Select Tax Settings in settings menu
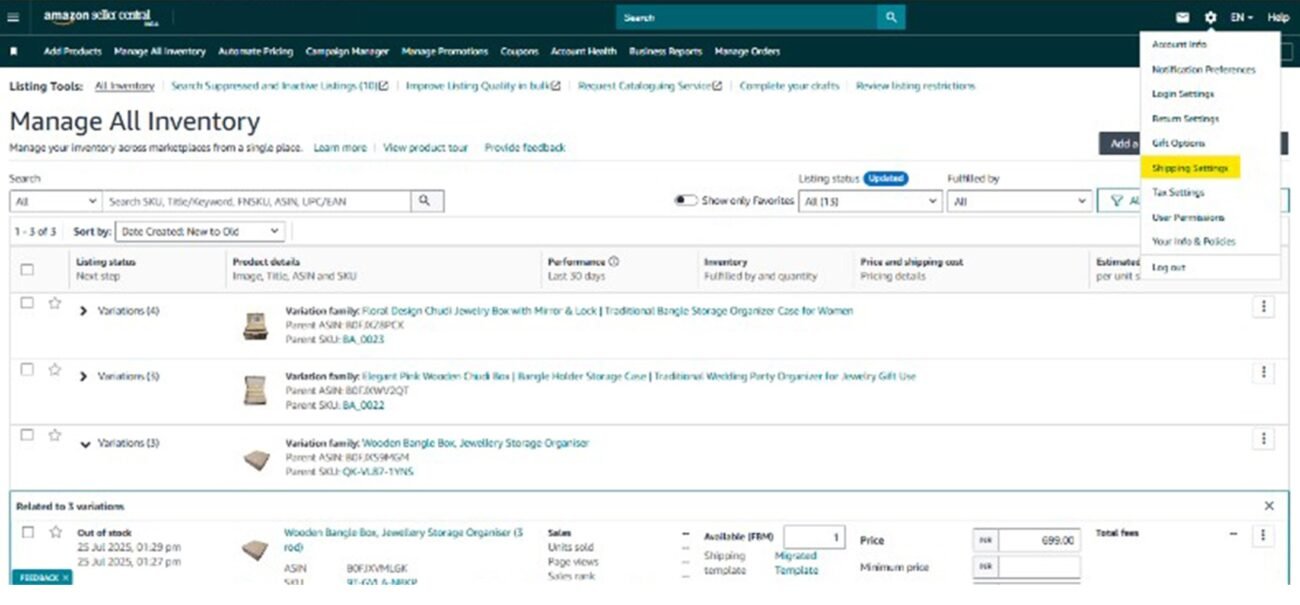Image resolution: width=1300 pixels, height=605 pixels. [1178, 192]
